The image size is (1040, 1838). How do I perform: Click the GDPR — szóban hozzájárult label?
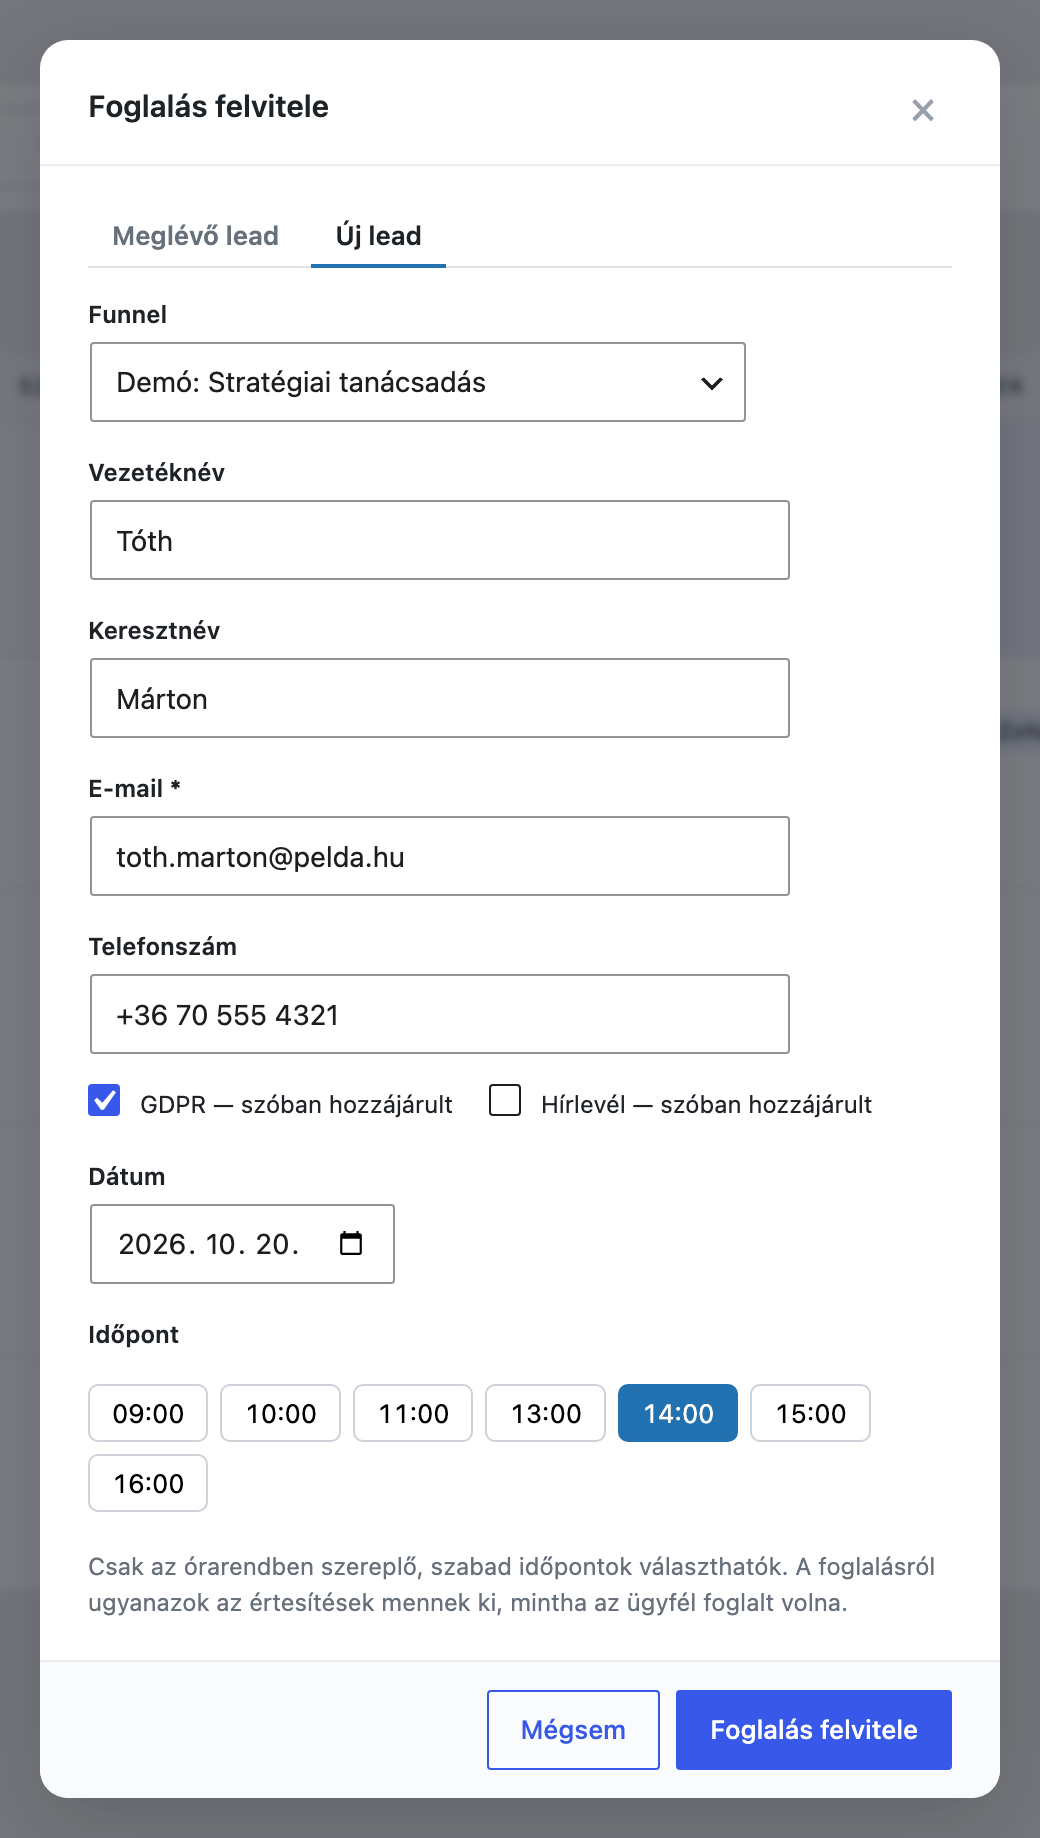point(296,1104)
